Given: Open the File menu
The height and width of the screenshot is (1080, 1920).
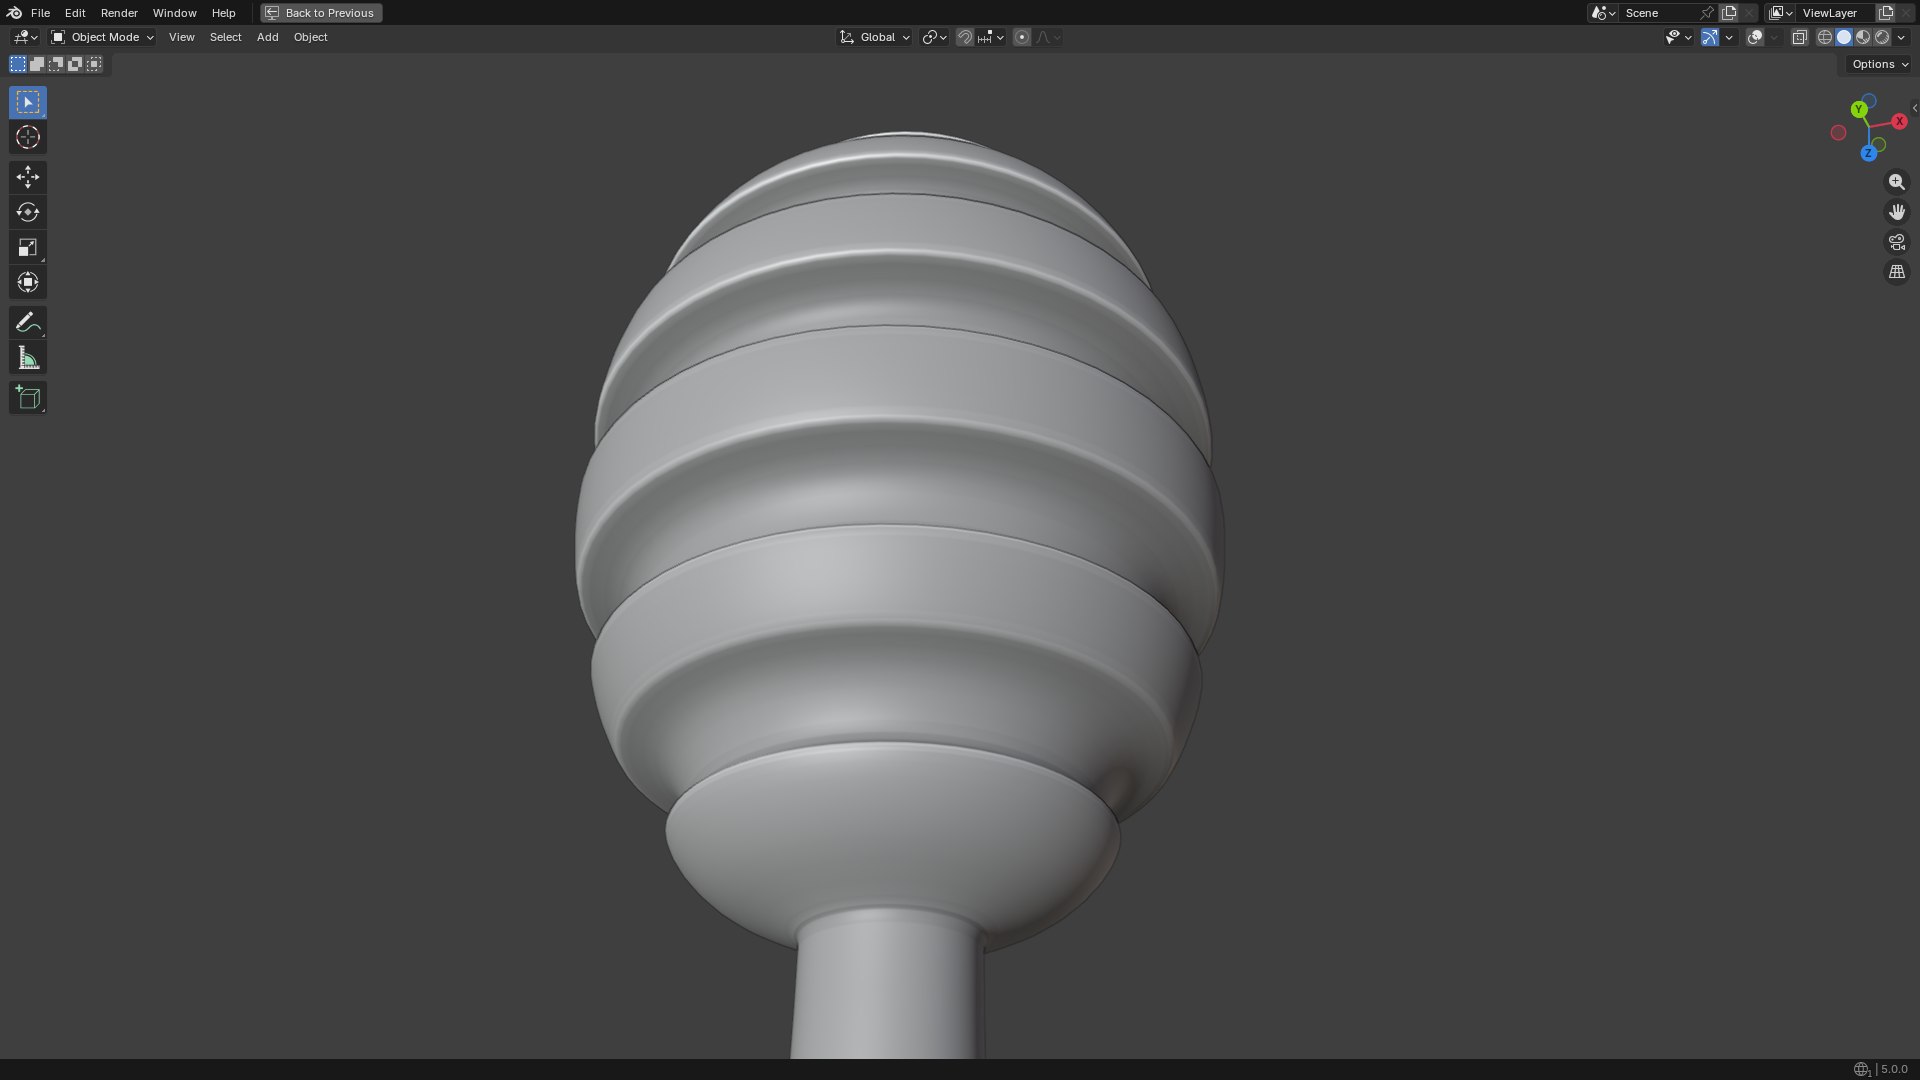Looking at the screenshot, I should click(40, 13).
